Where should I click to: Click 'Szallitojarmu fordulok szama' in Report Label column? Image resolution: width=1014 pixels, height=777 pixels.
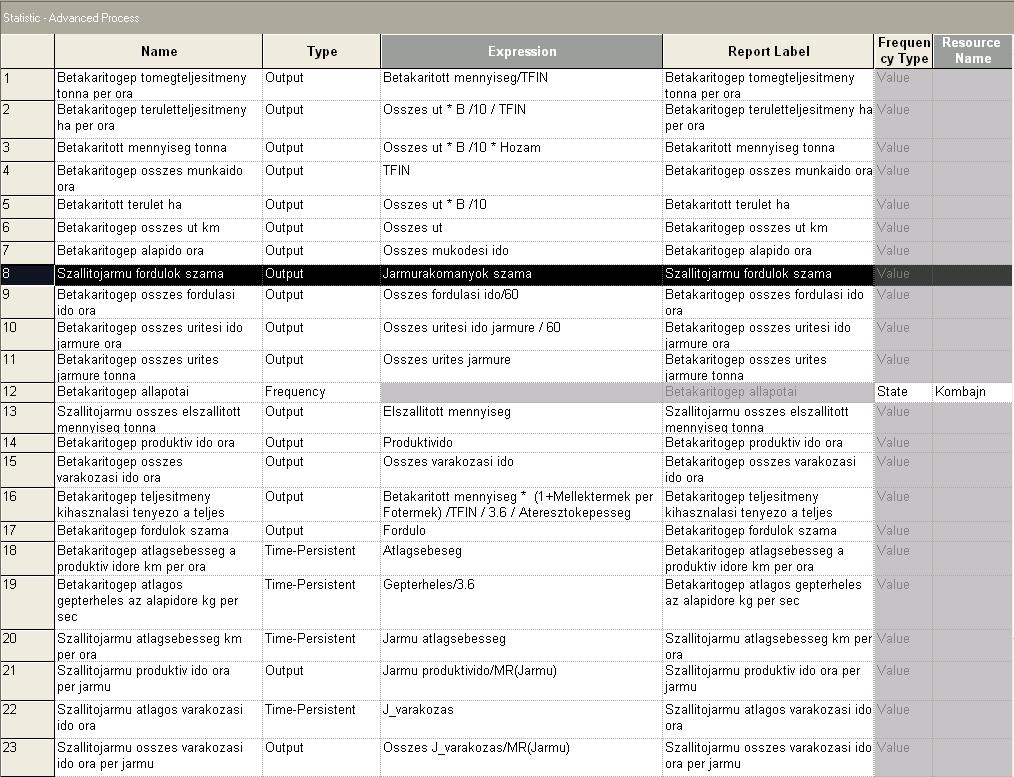pos(768,274)
